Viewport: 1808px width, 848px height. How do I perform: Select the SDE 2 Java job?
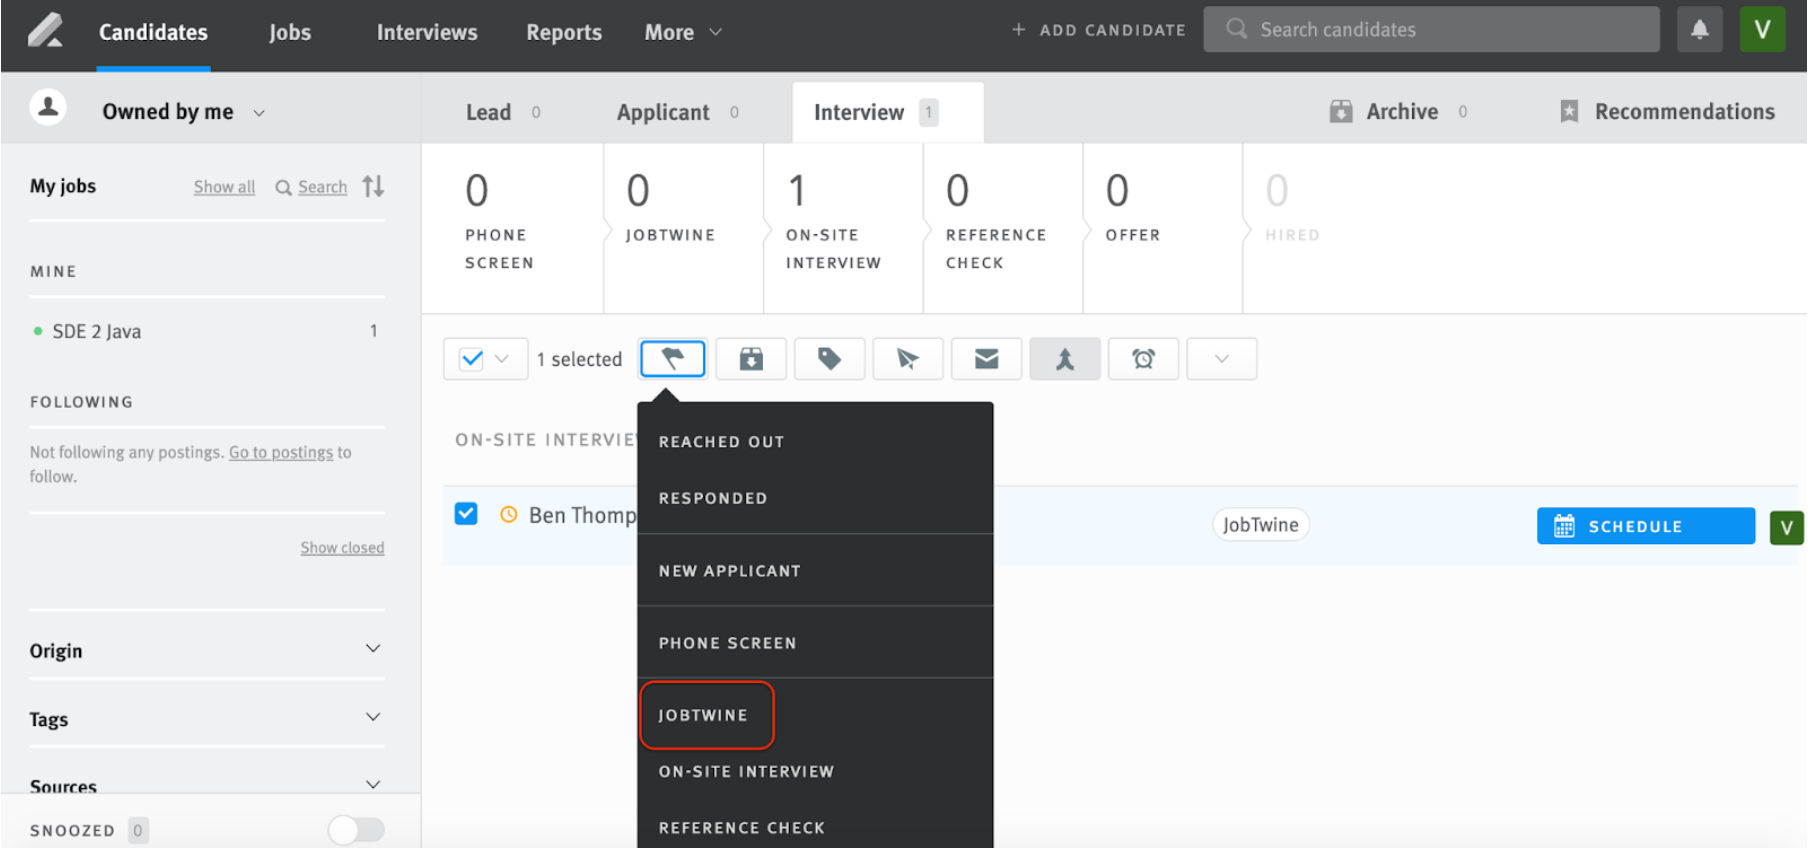point(207,331)
